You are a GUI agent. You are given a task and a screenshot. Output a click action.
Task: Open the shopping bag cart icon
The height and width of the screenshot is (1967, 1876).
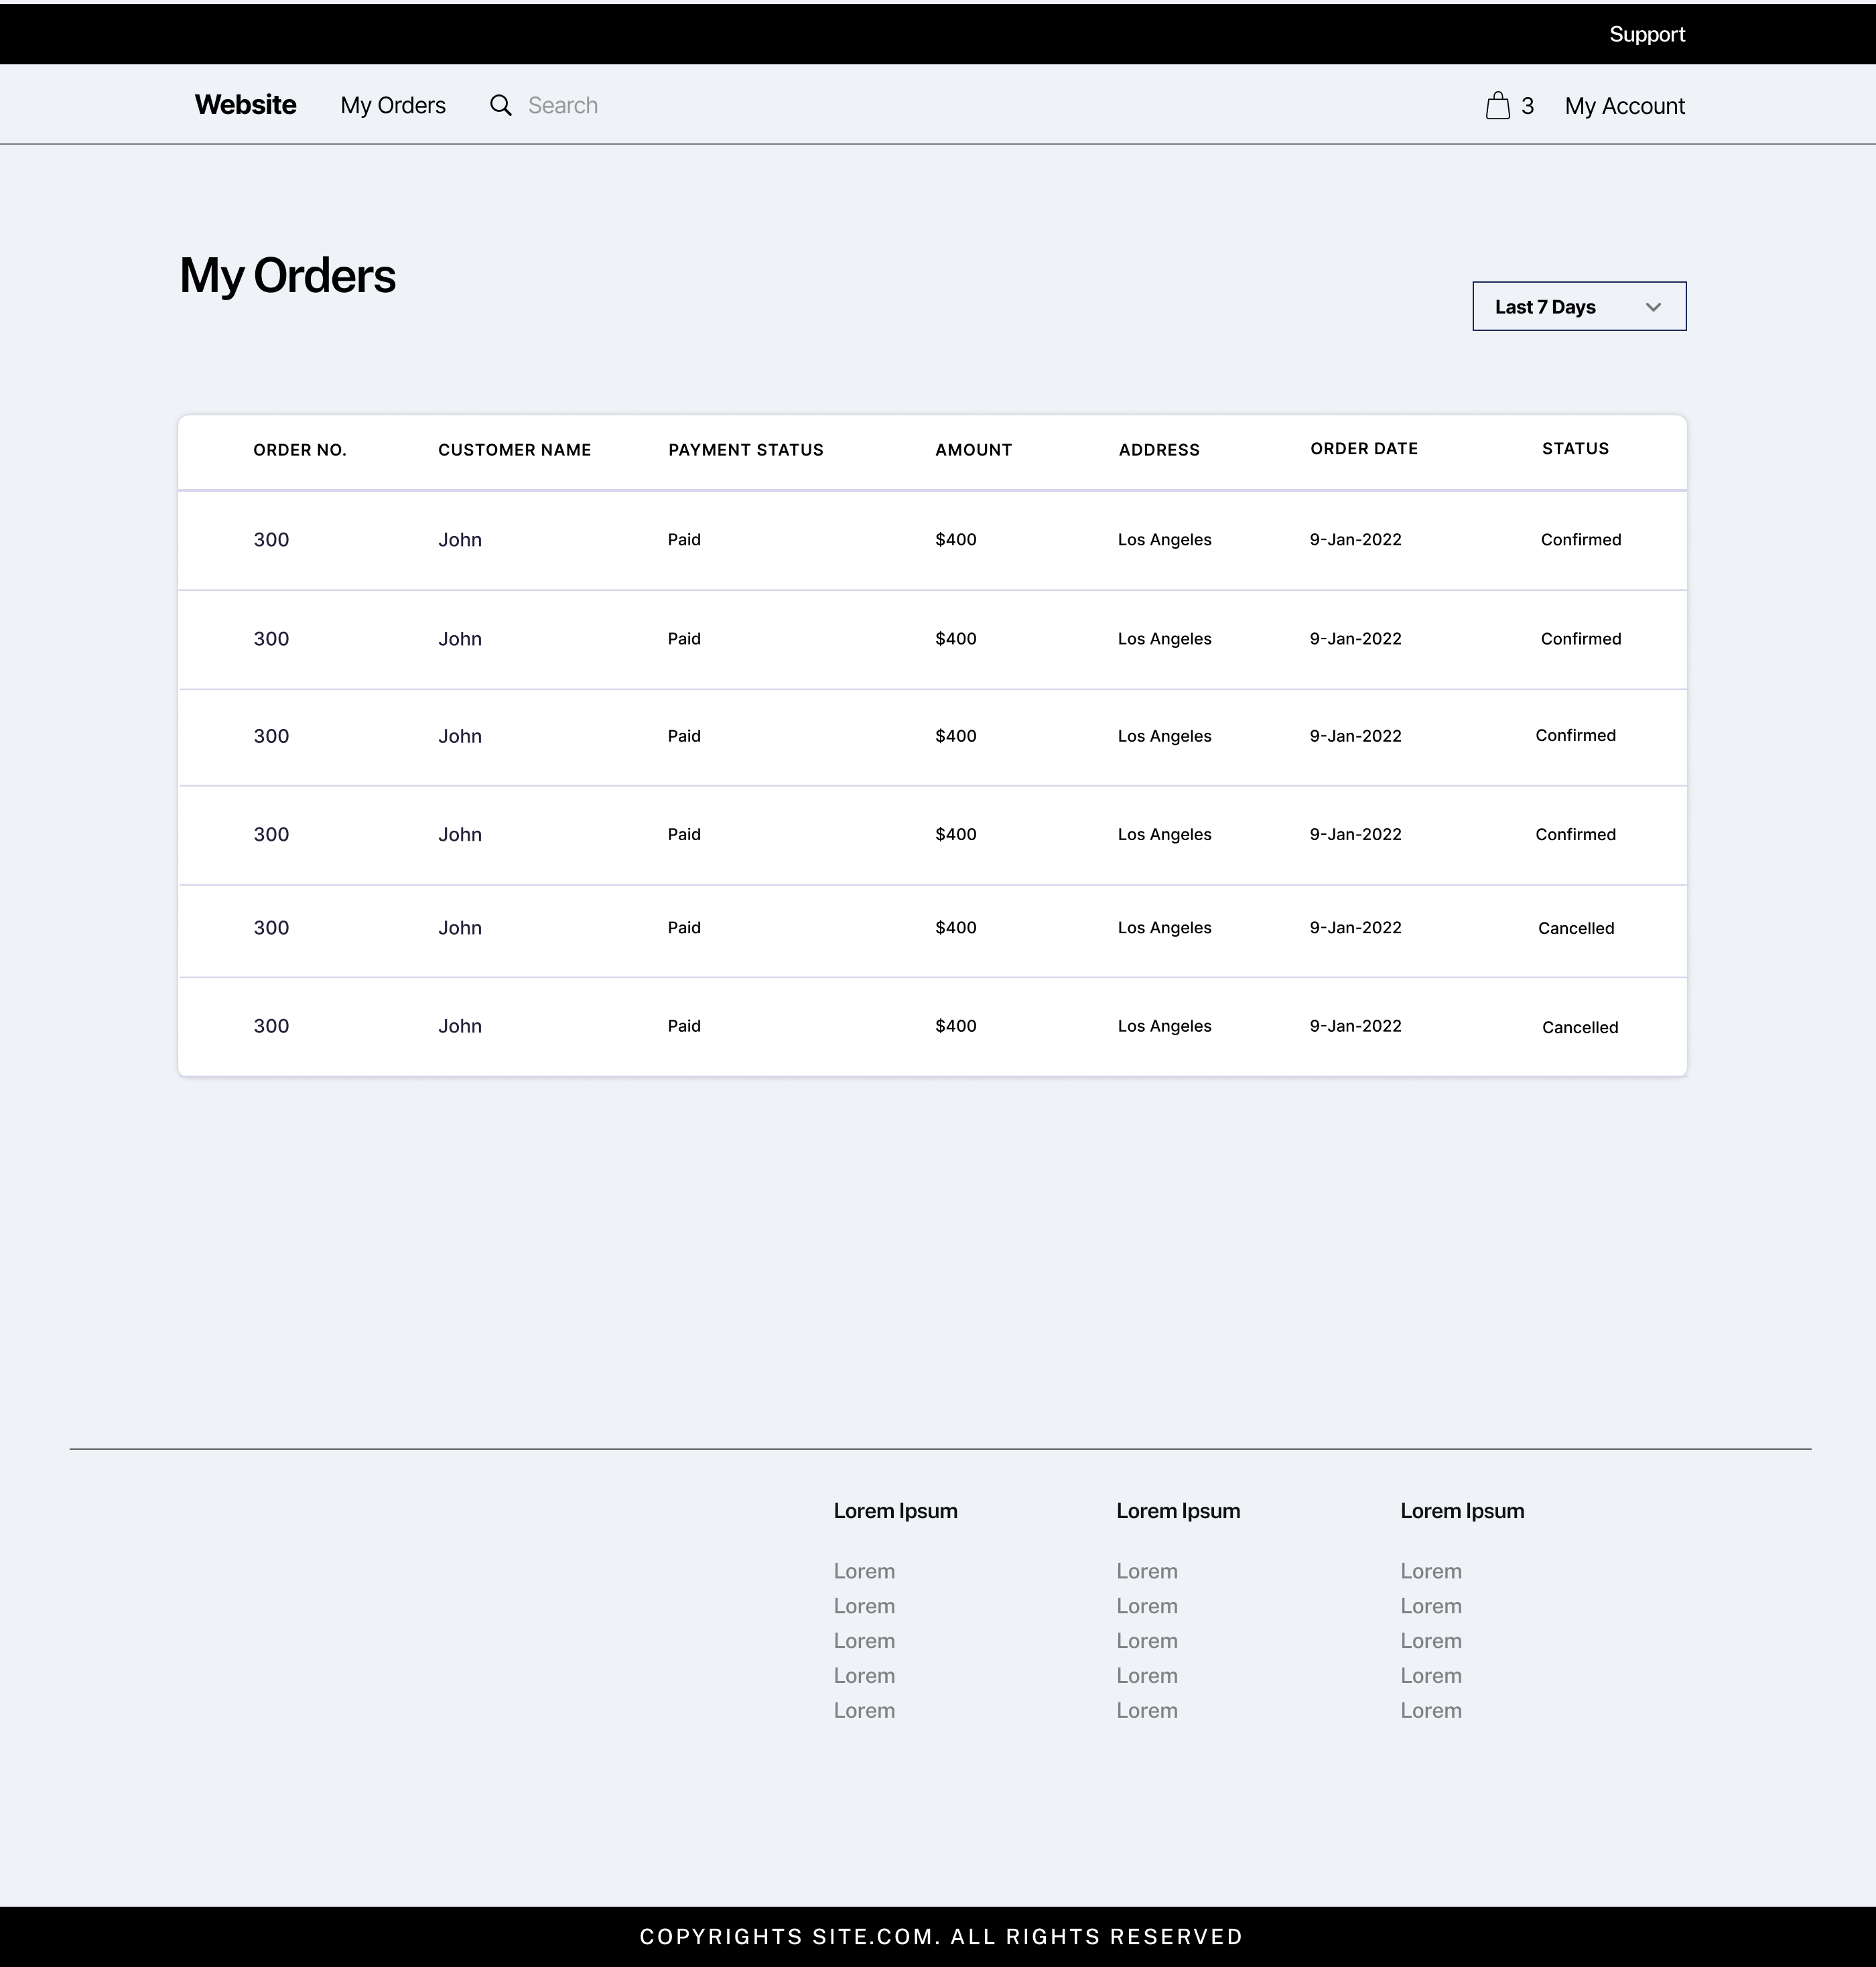click(x=1497, y=105)
